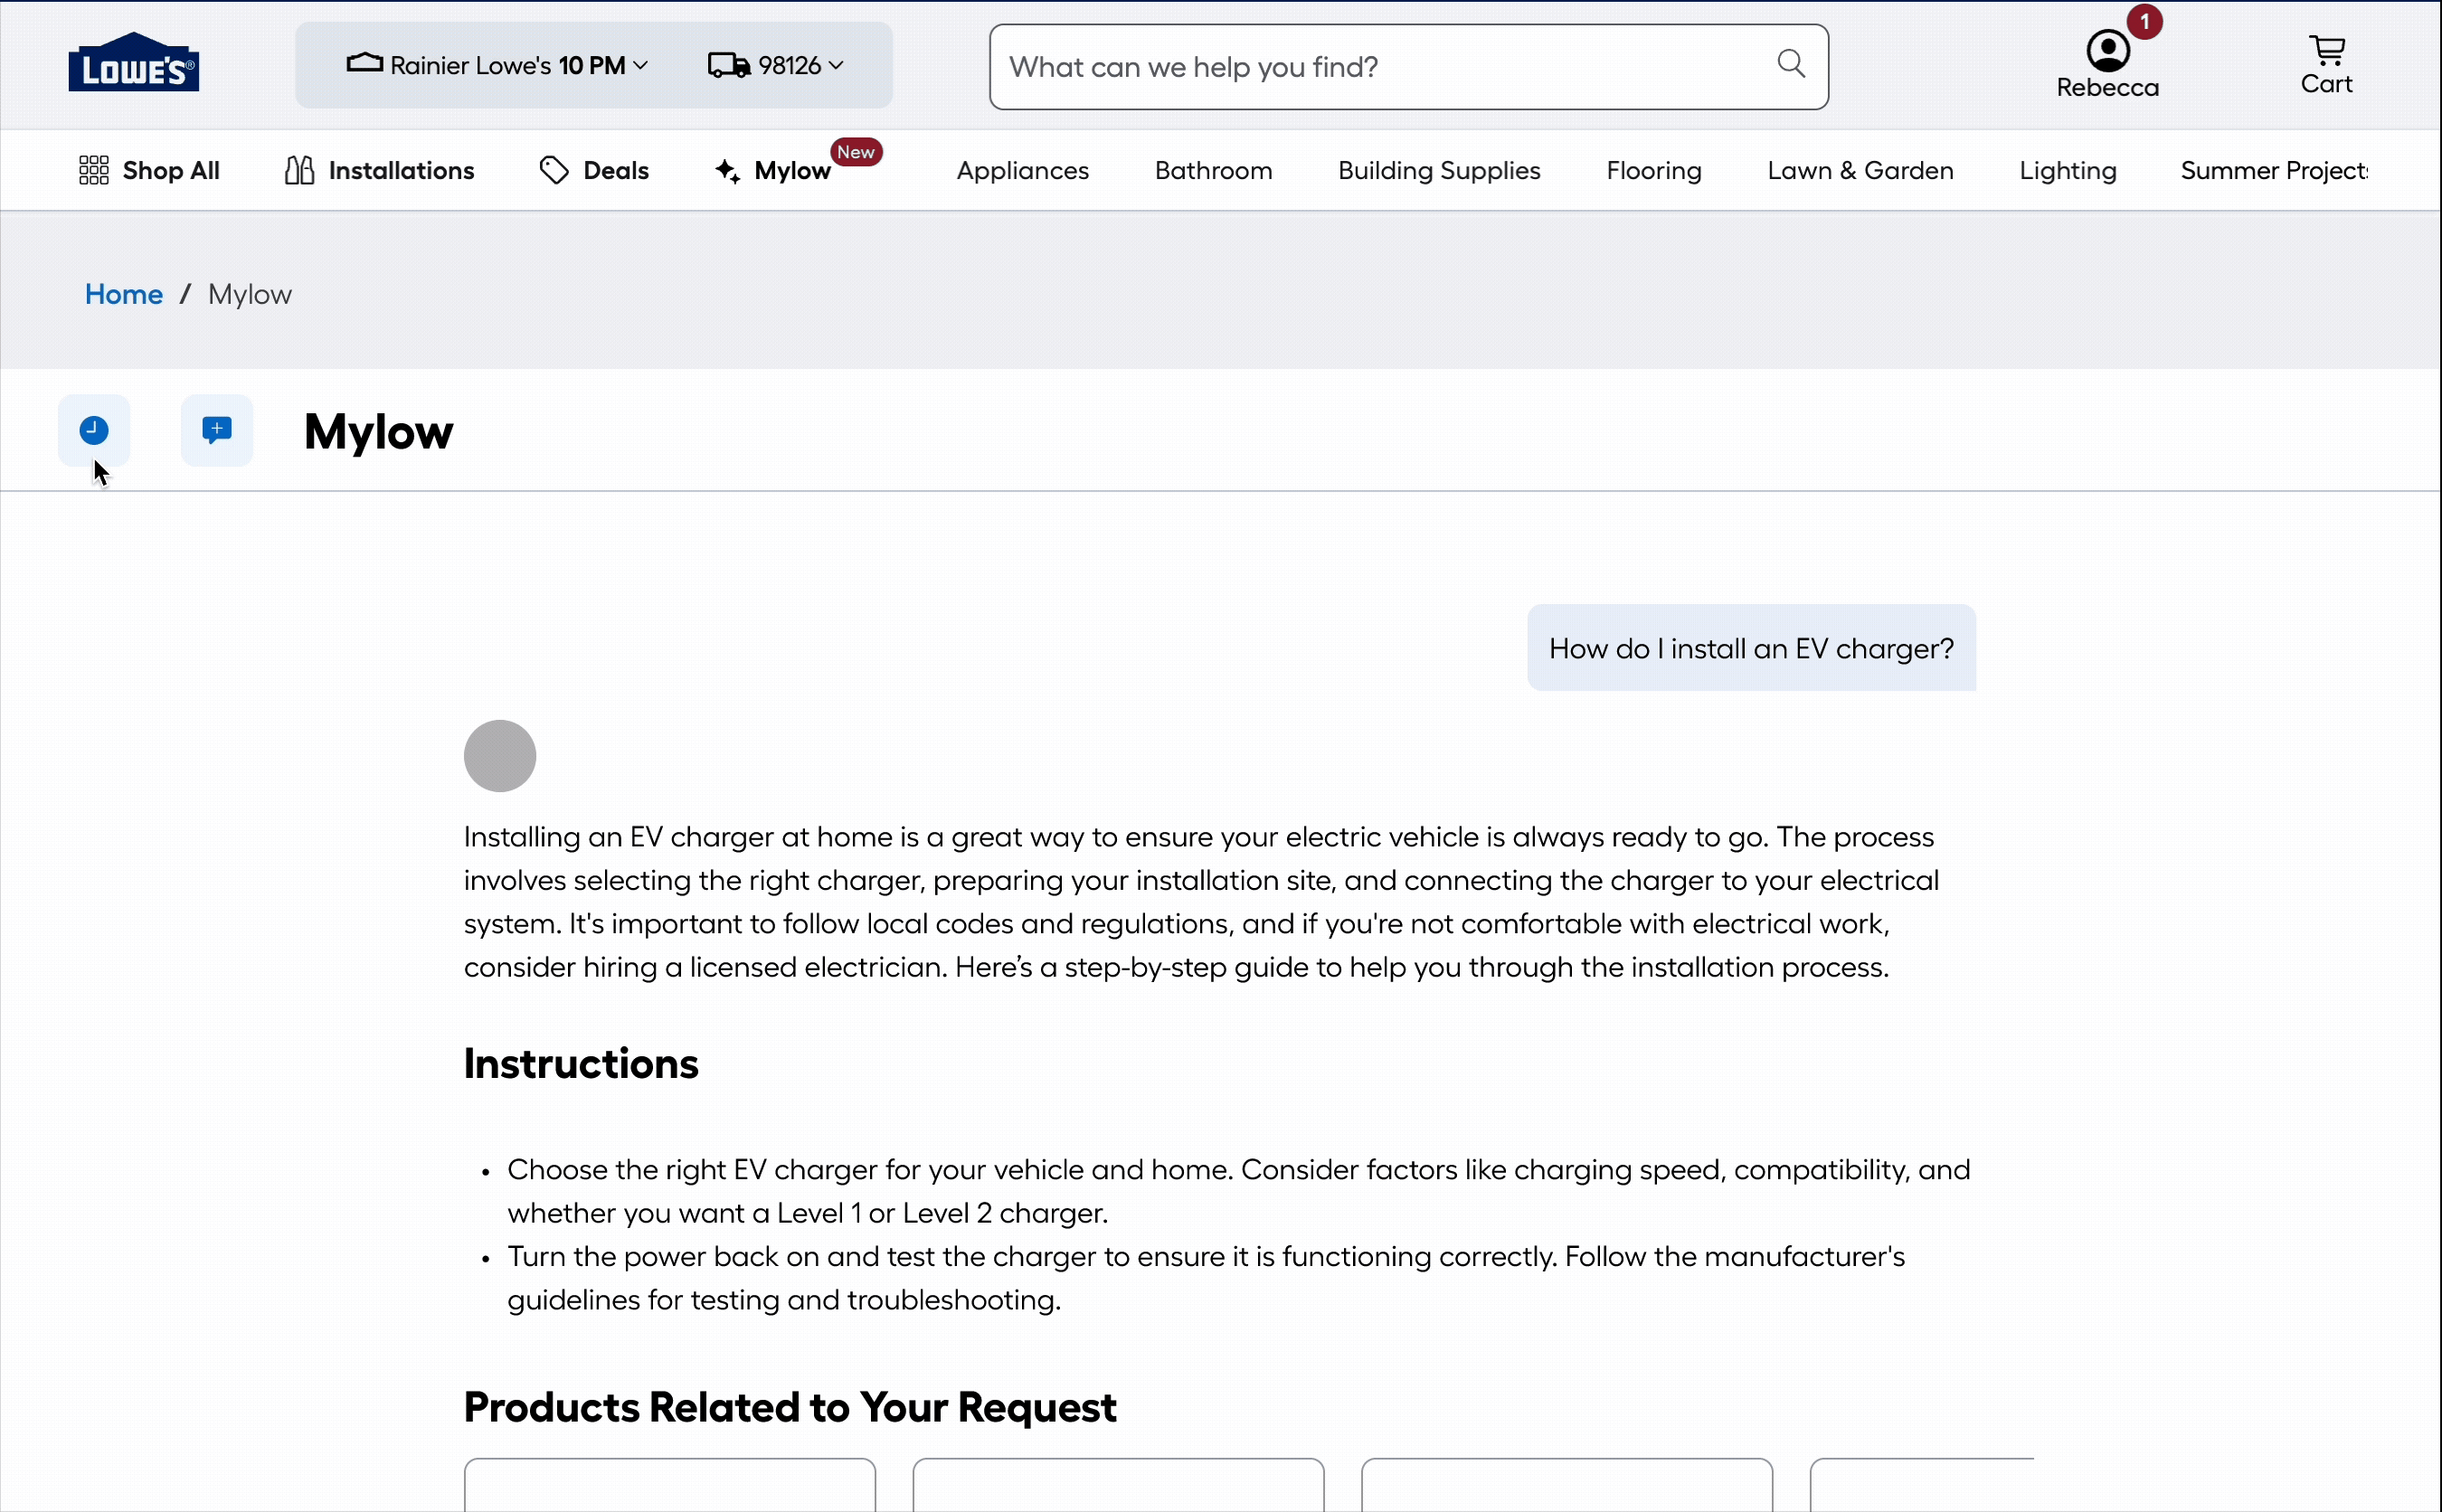Click the Lowe's logo
The width and height of the screenshot is (2442, 1512).
click(x=133, y=63)
